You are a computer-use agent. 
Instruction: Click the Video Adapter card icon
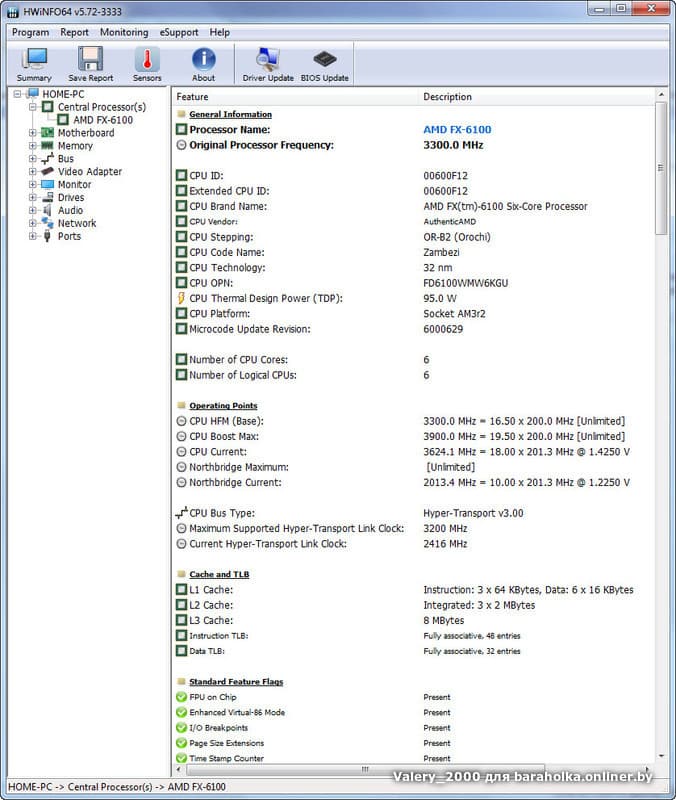[47, 171]
